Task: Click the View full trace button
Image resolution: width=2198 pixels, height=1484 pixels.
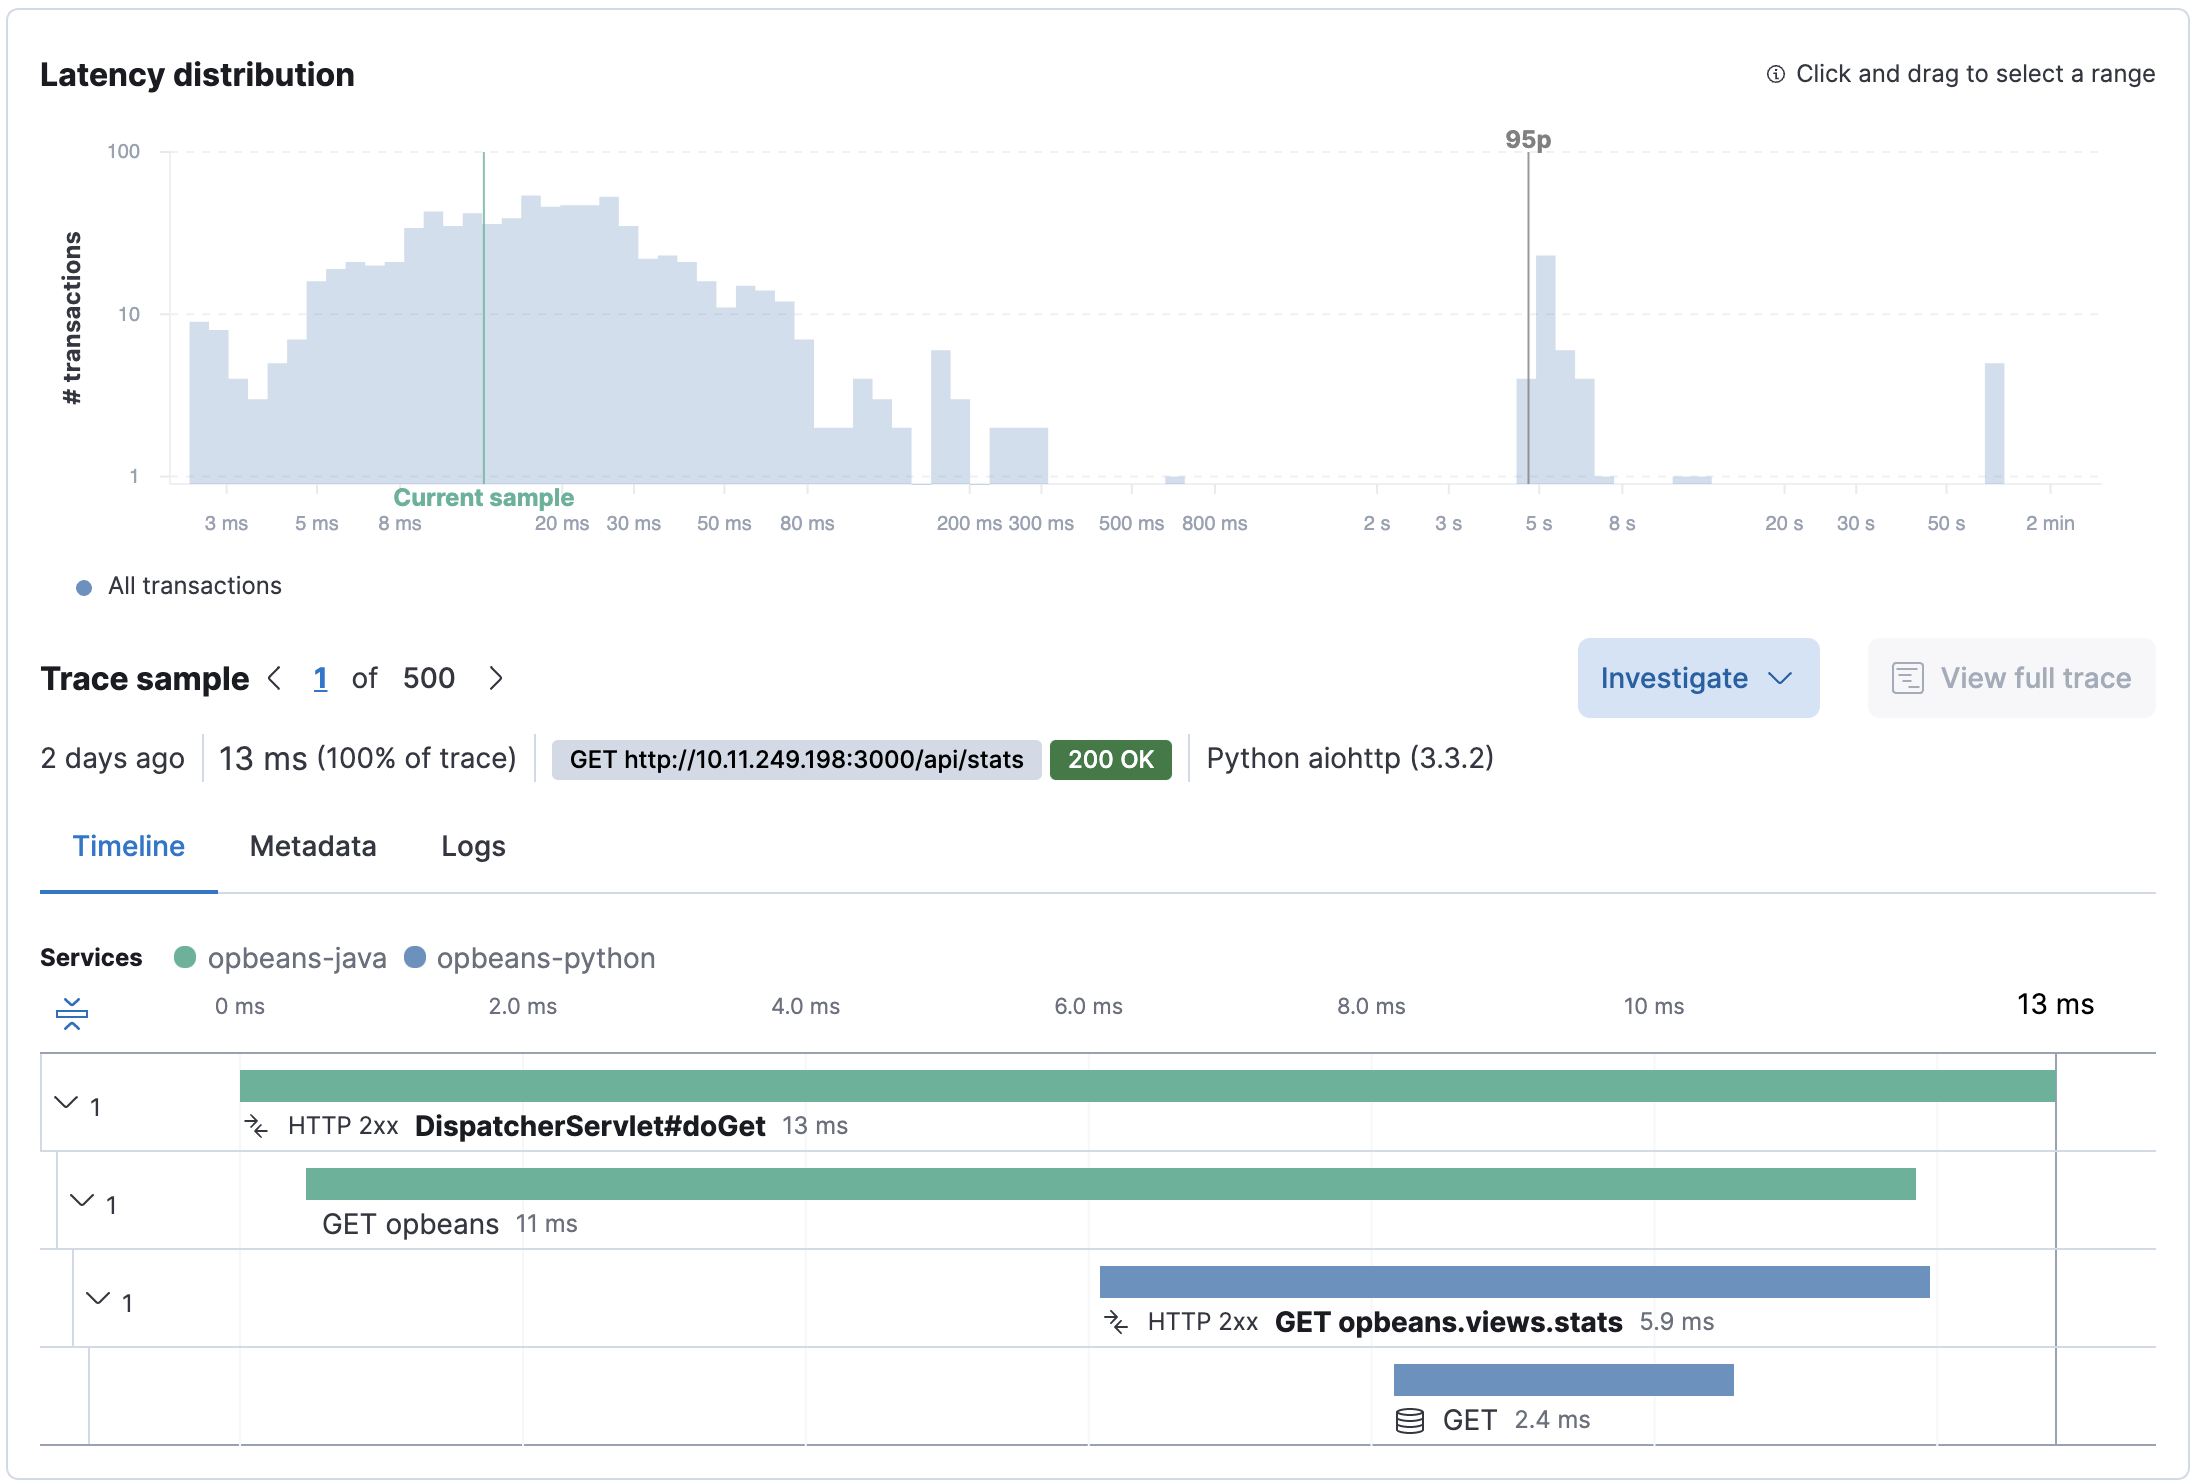Action: 2011,677
